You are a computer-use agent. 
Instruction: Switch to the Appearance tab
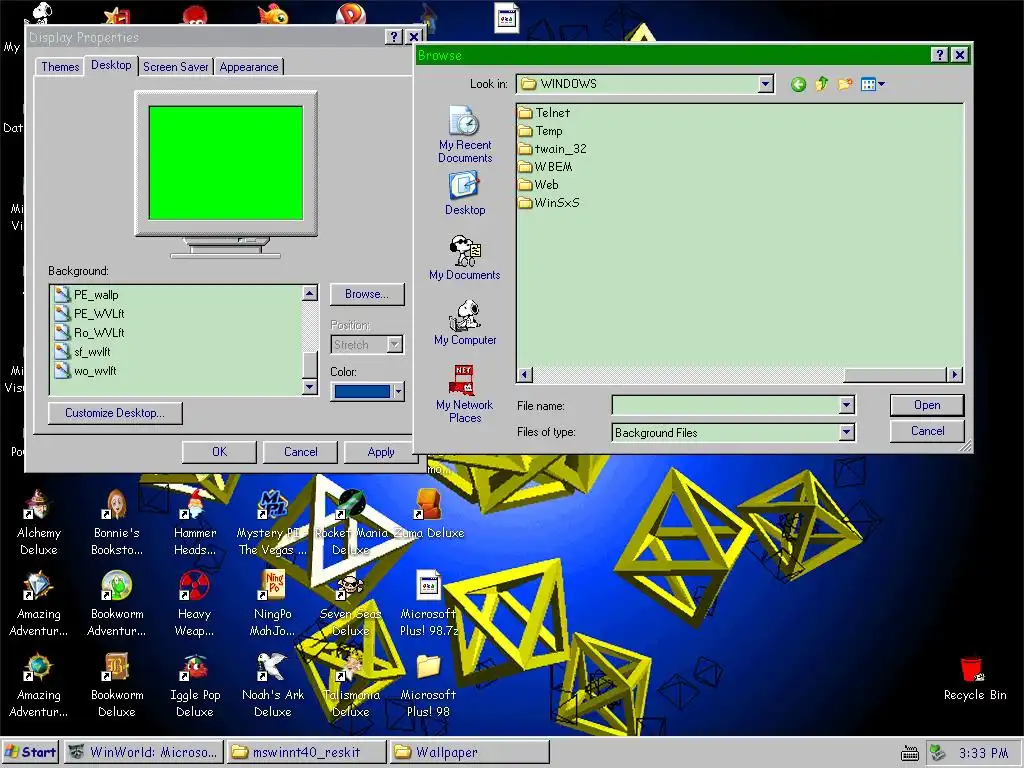249,67
